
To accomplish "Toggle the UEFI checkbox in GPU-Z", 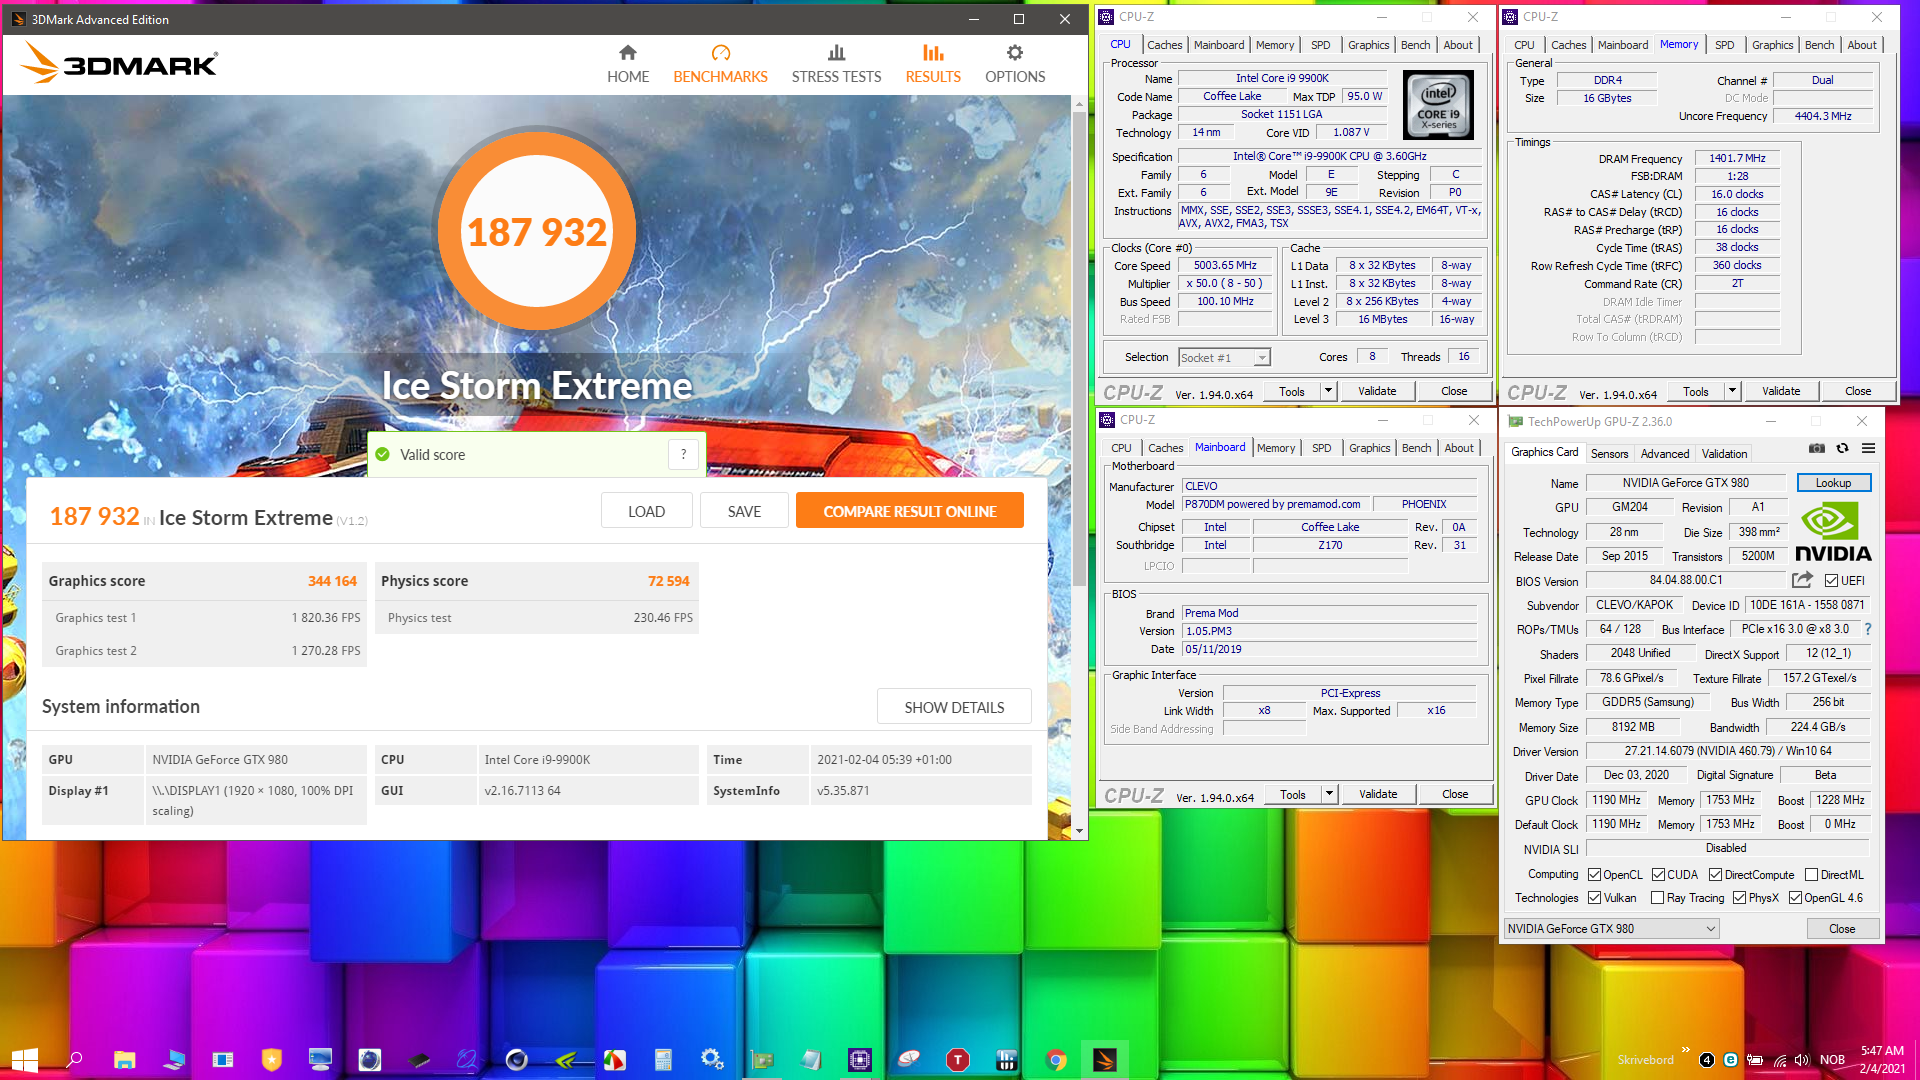I will [x=1831, y=580].
